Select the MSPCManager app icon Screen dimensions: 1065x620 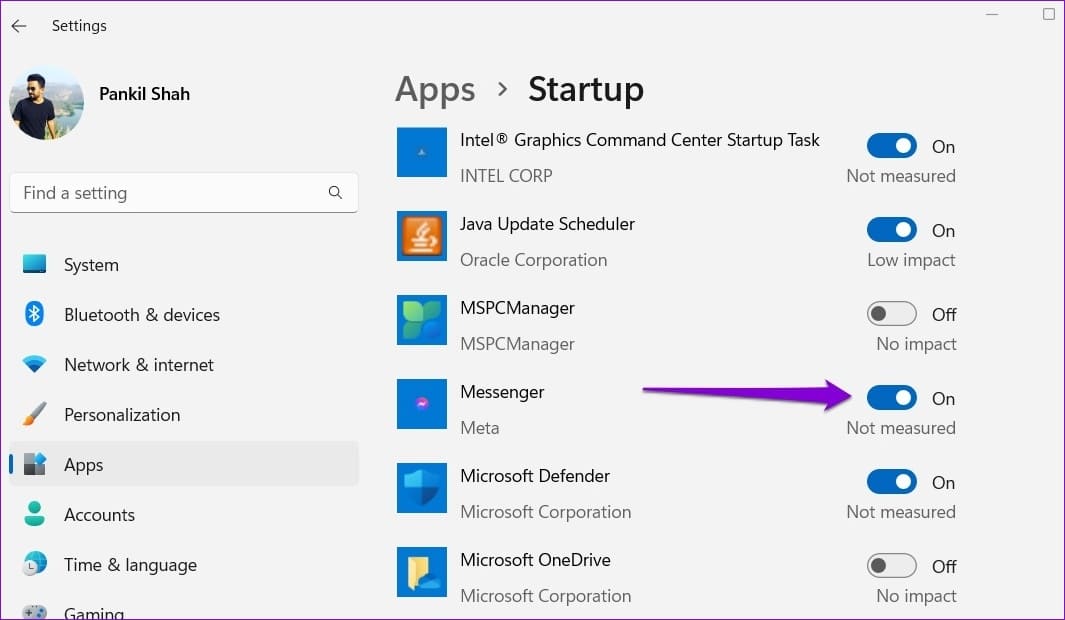click(x=422, y=320)
